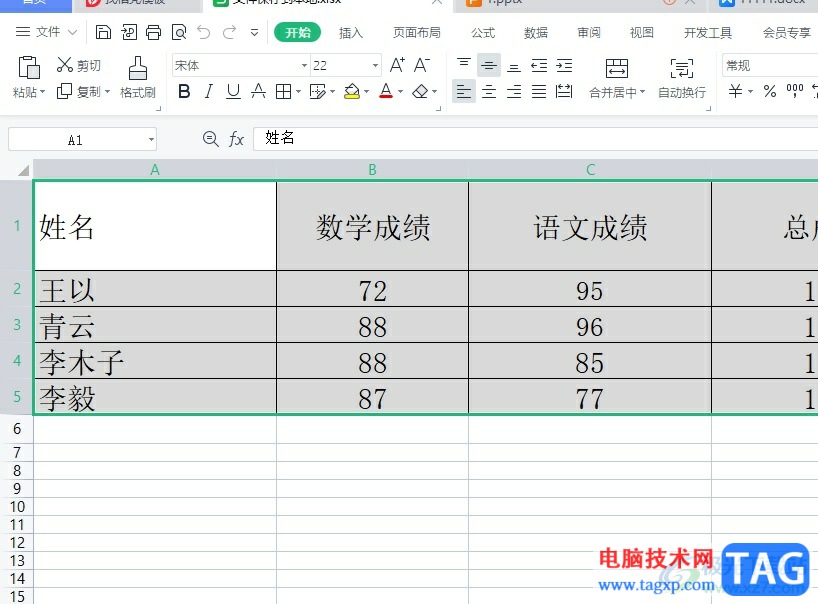Screen dimensions: 818x604
Task: Decrease font size with A- icon
Action: point(422,65)
